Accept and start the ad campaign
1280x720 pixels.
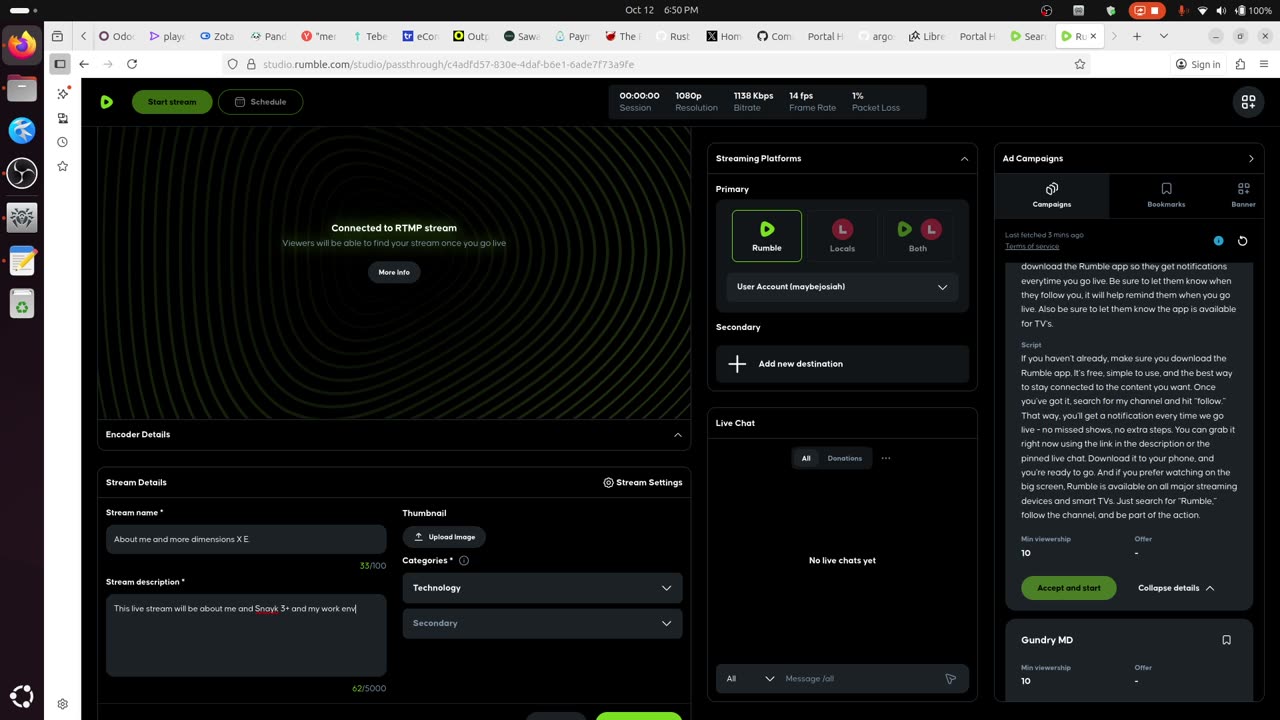pyautogui.click(x=1069, y=588)
